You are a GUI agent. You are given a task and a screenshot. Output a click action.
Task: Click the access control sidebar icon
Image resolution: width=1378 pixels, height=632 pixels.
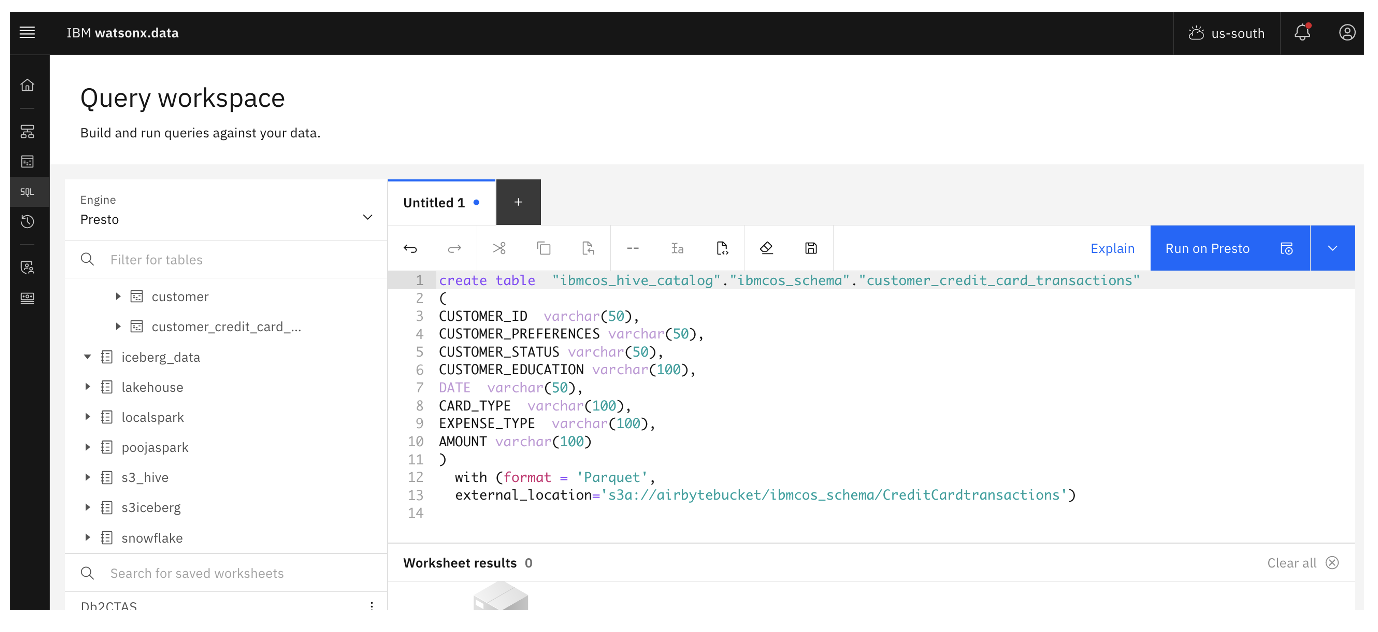click(28, 266)
